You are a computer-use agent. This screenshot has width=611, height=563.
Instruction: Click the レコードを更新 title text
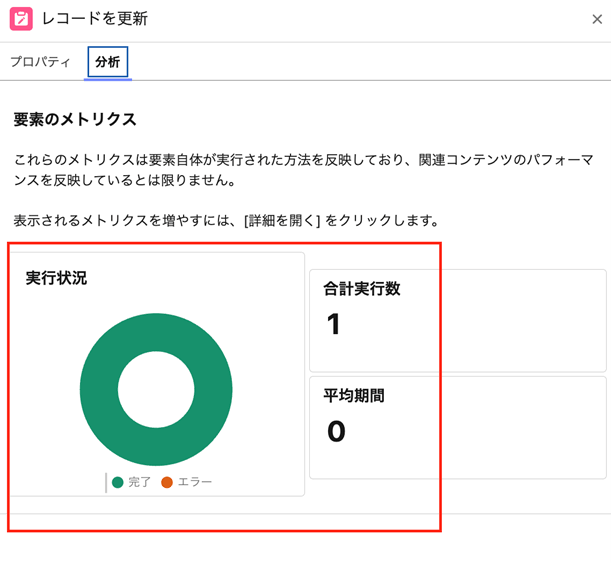tap(97, 19)
